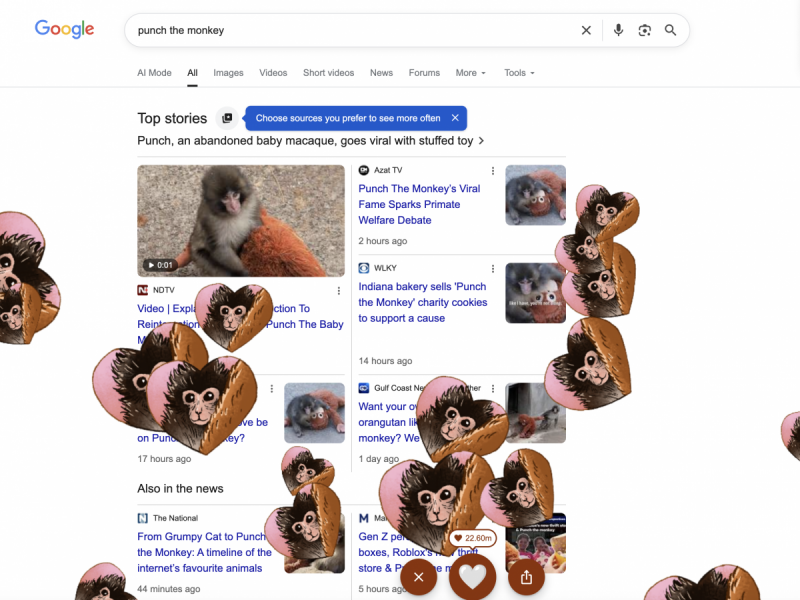Open Punch The Monkey's Viral Fame article
Image resolution: width=800 pixels, height=600 pixels.
[419, 204]
